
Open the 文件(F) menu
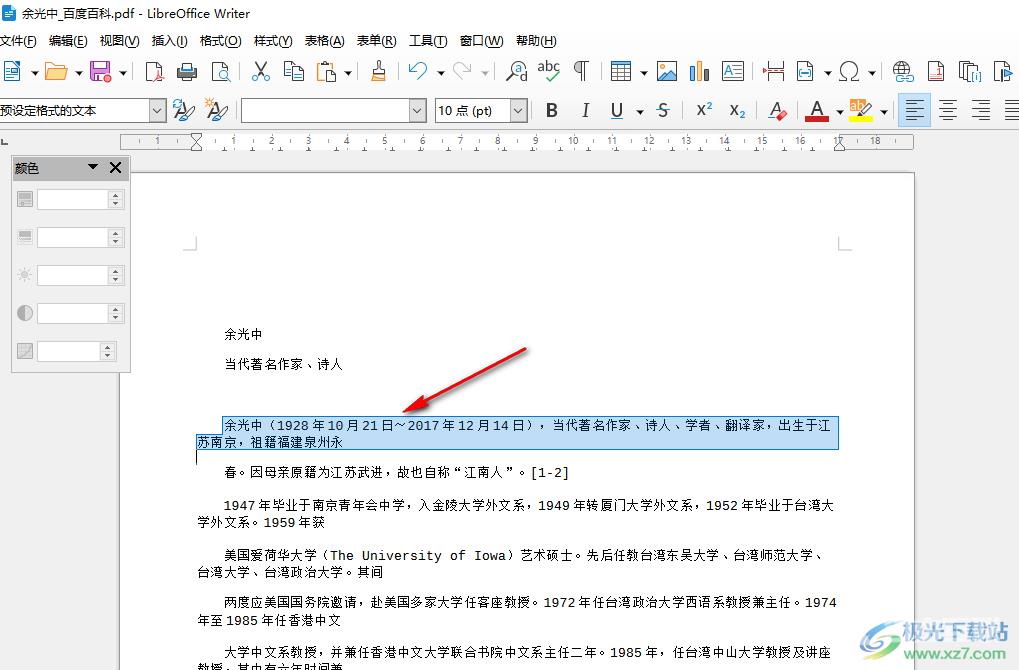click(x=18, y=41)
